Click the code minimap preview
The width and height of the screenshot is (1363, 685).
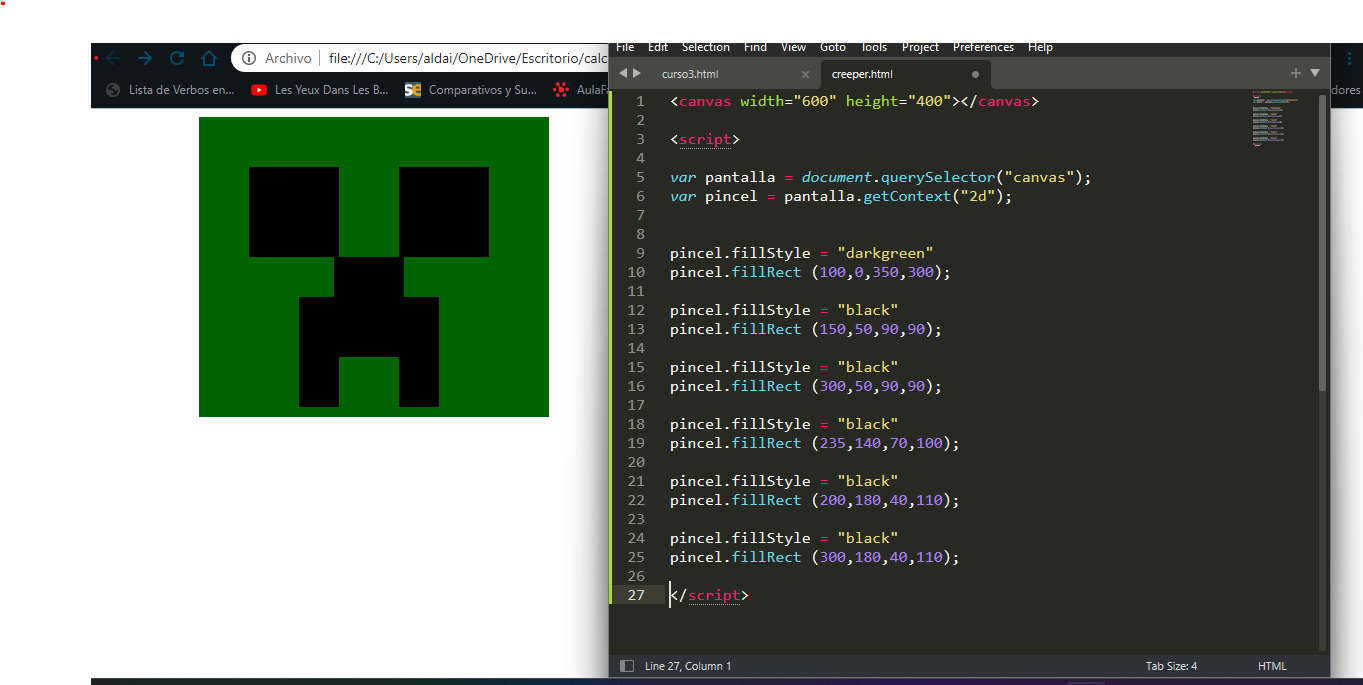click(x=1270, y=118)
